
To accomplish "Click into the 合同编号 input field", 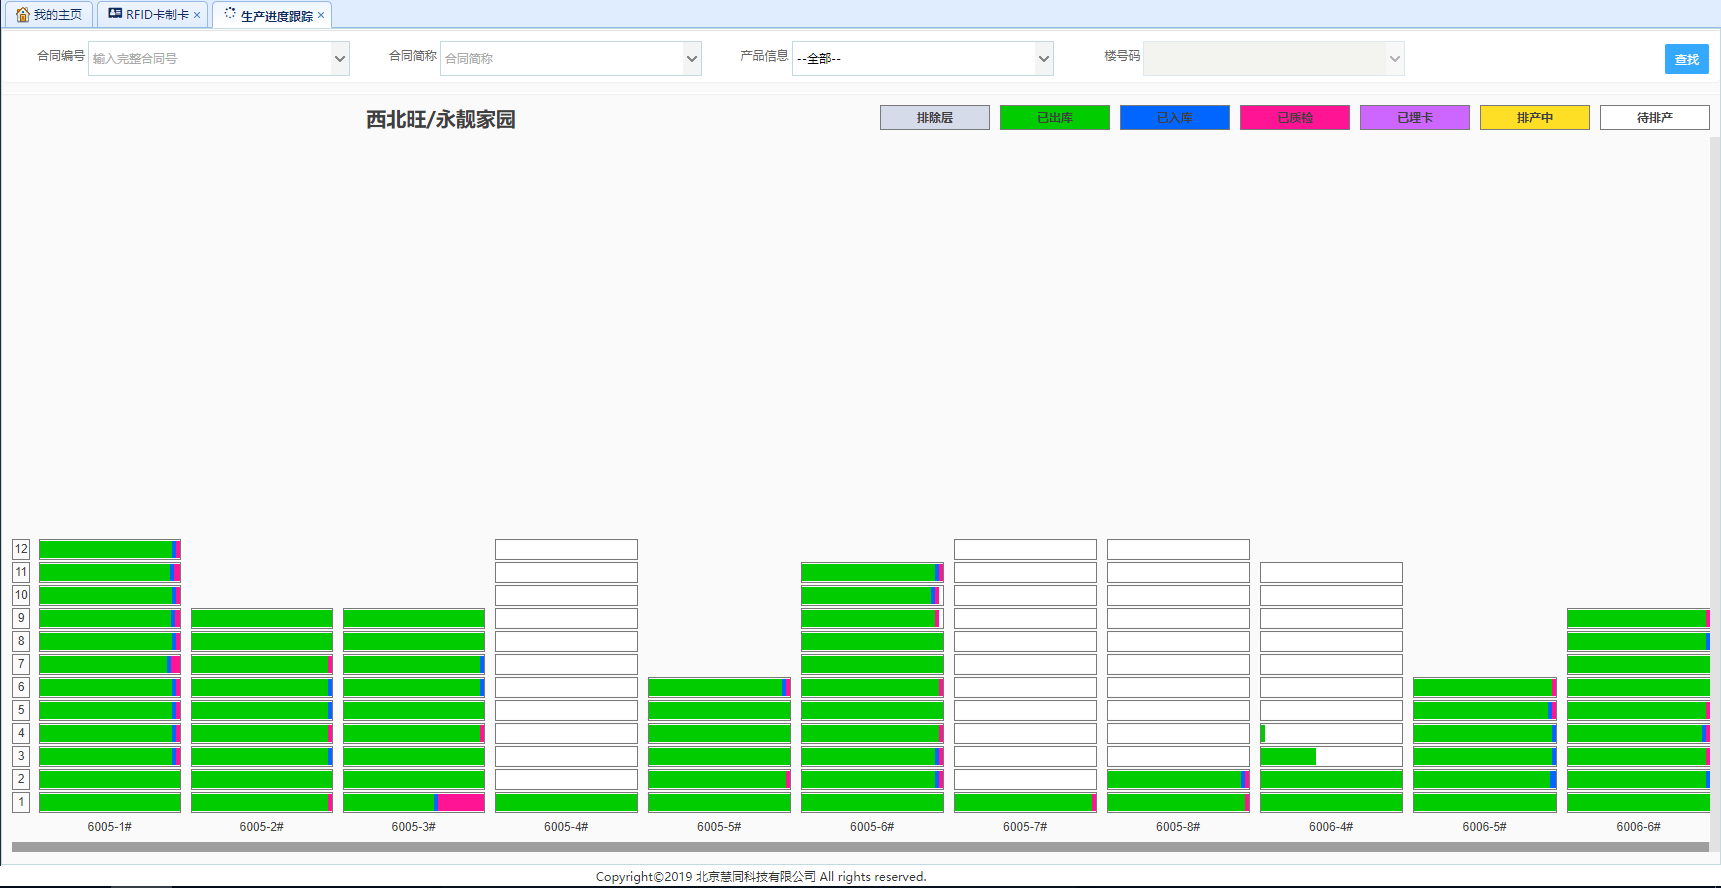I will pos(210,59).
